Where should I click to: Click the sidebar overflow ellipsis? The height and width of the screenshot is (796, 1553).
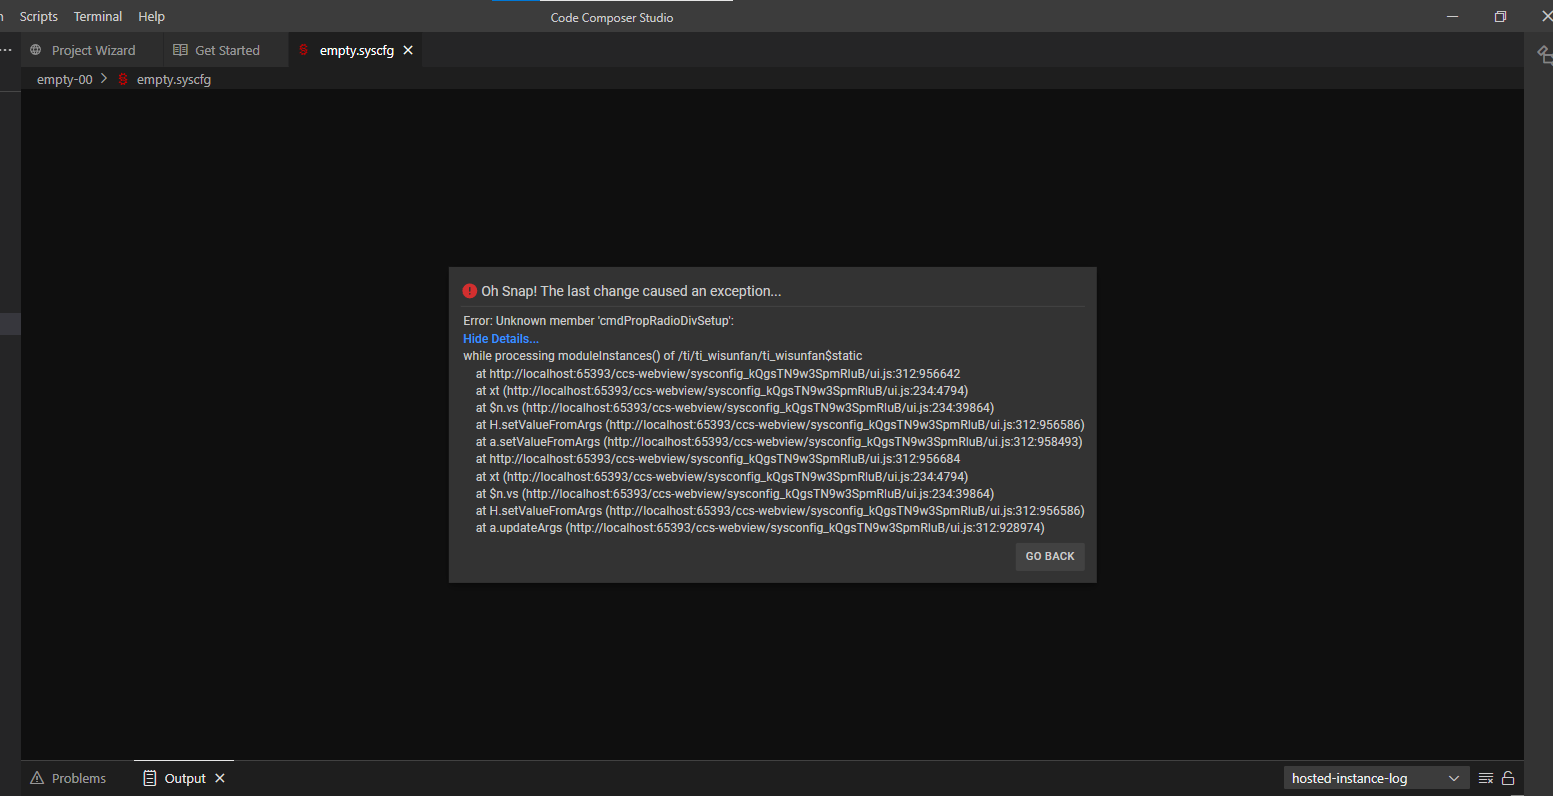coord(6,50)
